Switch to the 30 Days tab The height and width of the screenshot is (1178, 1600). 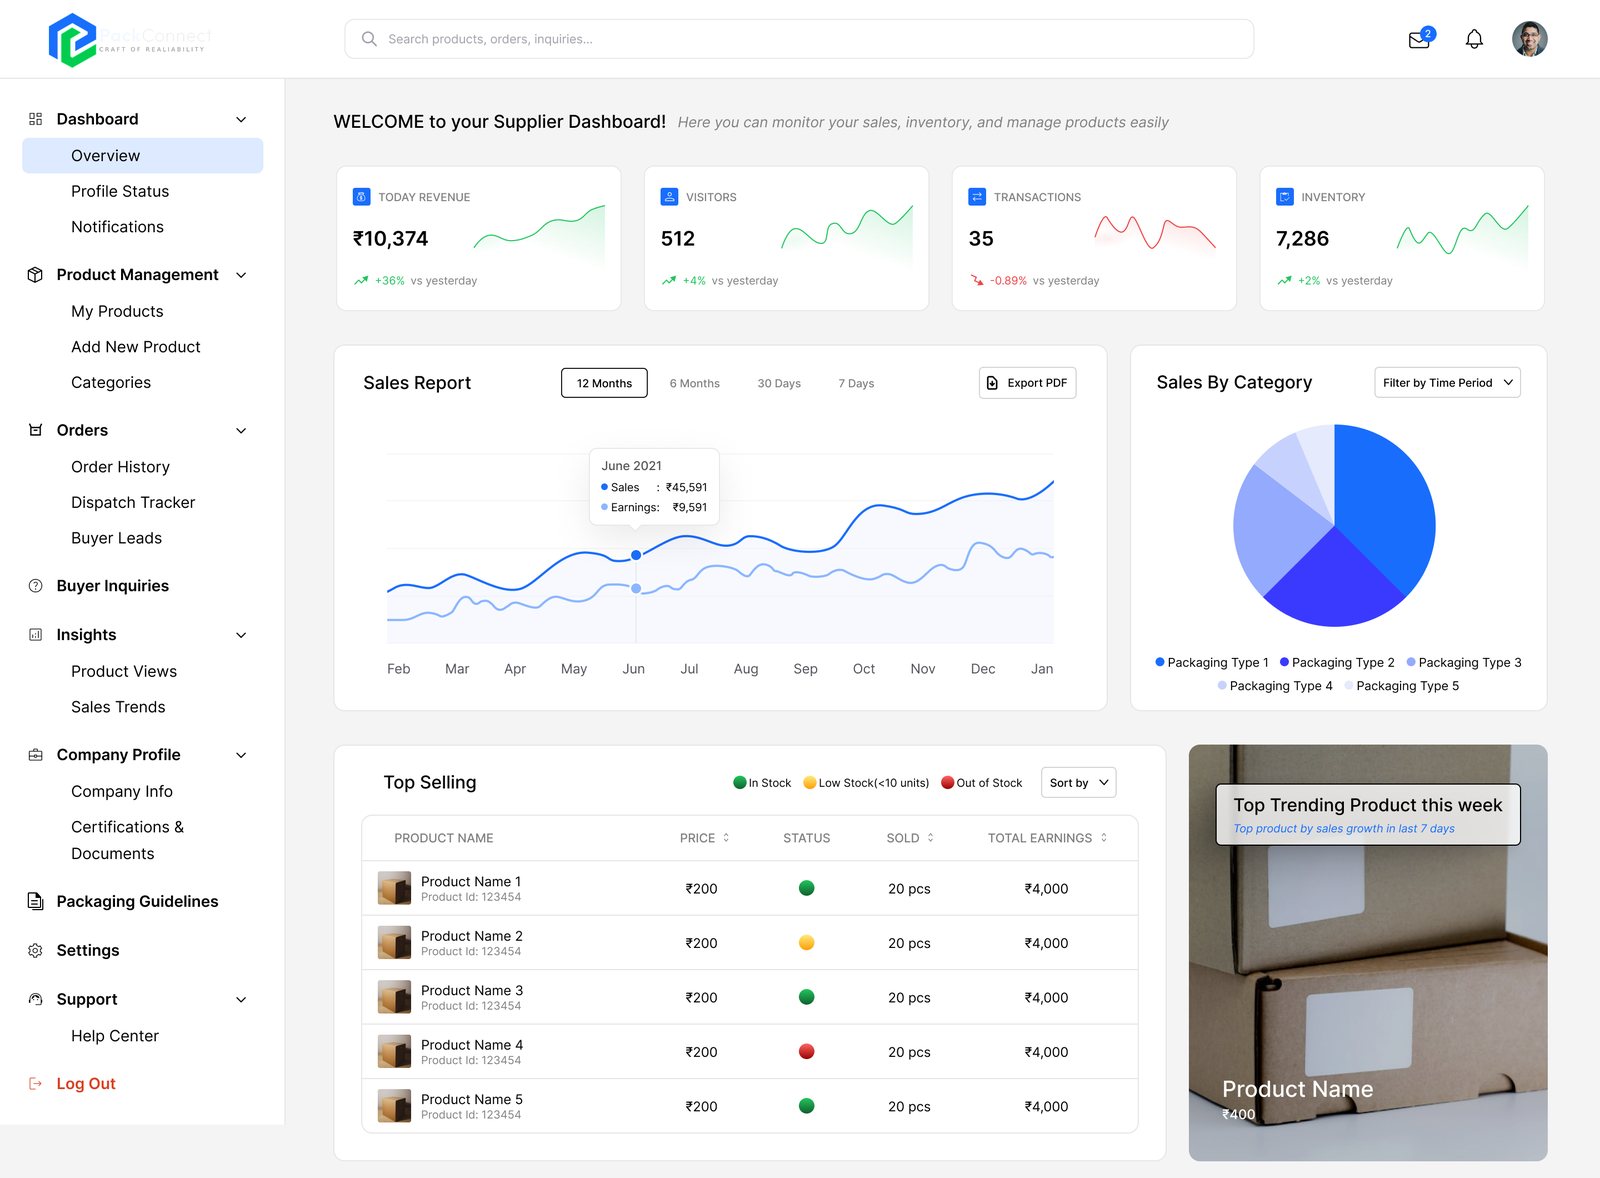[x=779, y=383]
